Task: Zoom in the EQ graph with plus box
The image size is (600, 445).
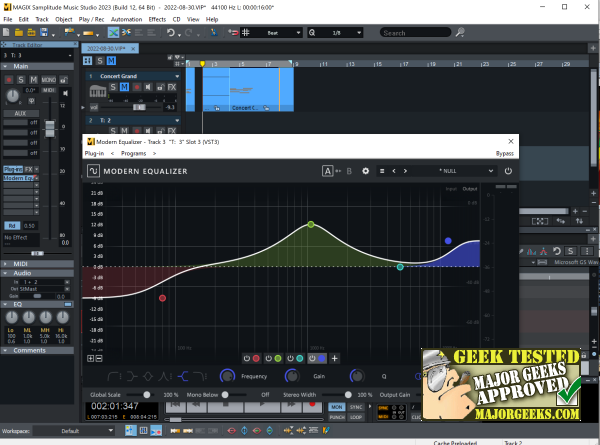Action: coord(90,359)
